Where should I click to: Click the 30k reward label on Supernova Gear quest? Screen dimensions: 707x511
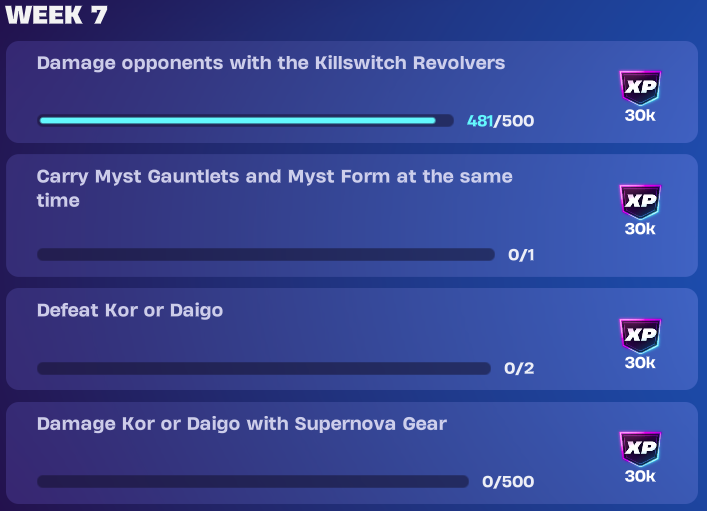(640, 476)
